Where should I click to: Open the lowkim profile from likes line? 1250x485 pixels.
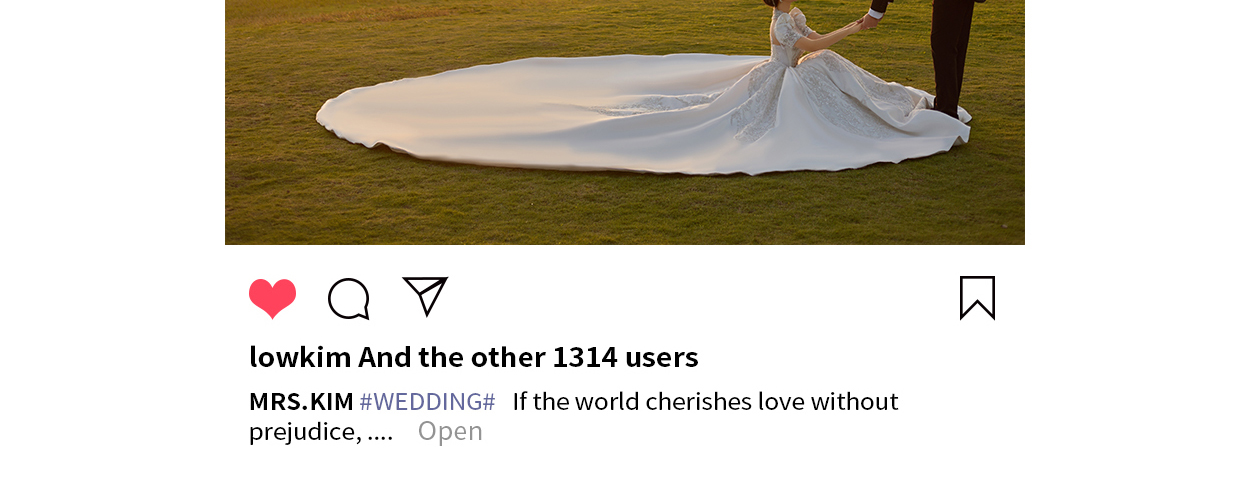(x=300, y=357)
